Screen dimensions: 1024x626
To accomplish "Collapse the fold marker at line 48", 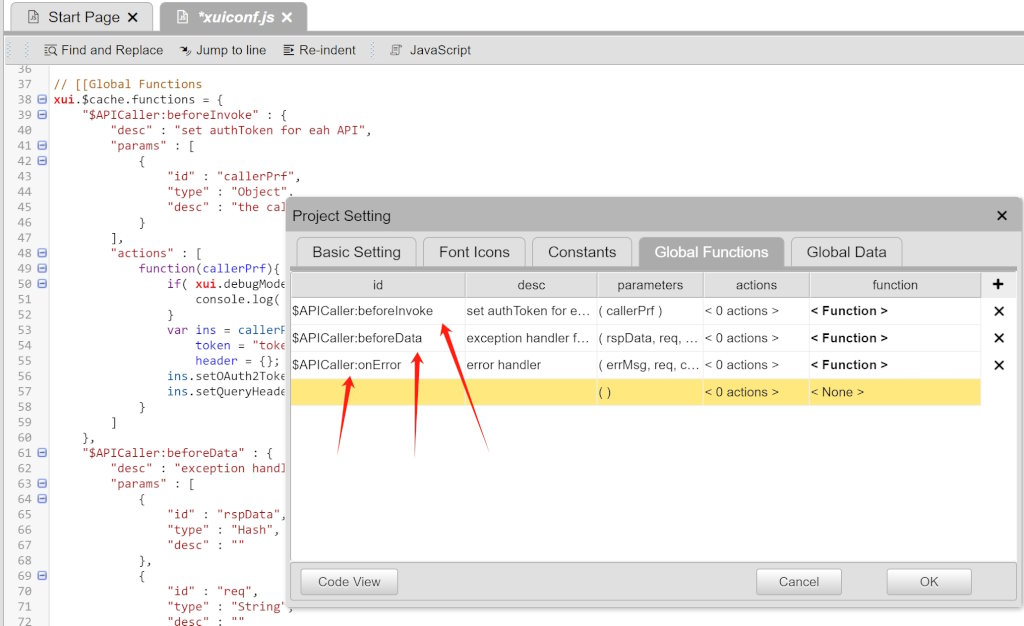I will (42, 253).
